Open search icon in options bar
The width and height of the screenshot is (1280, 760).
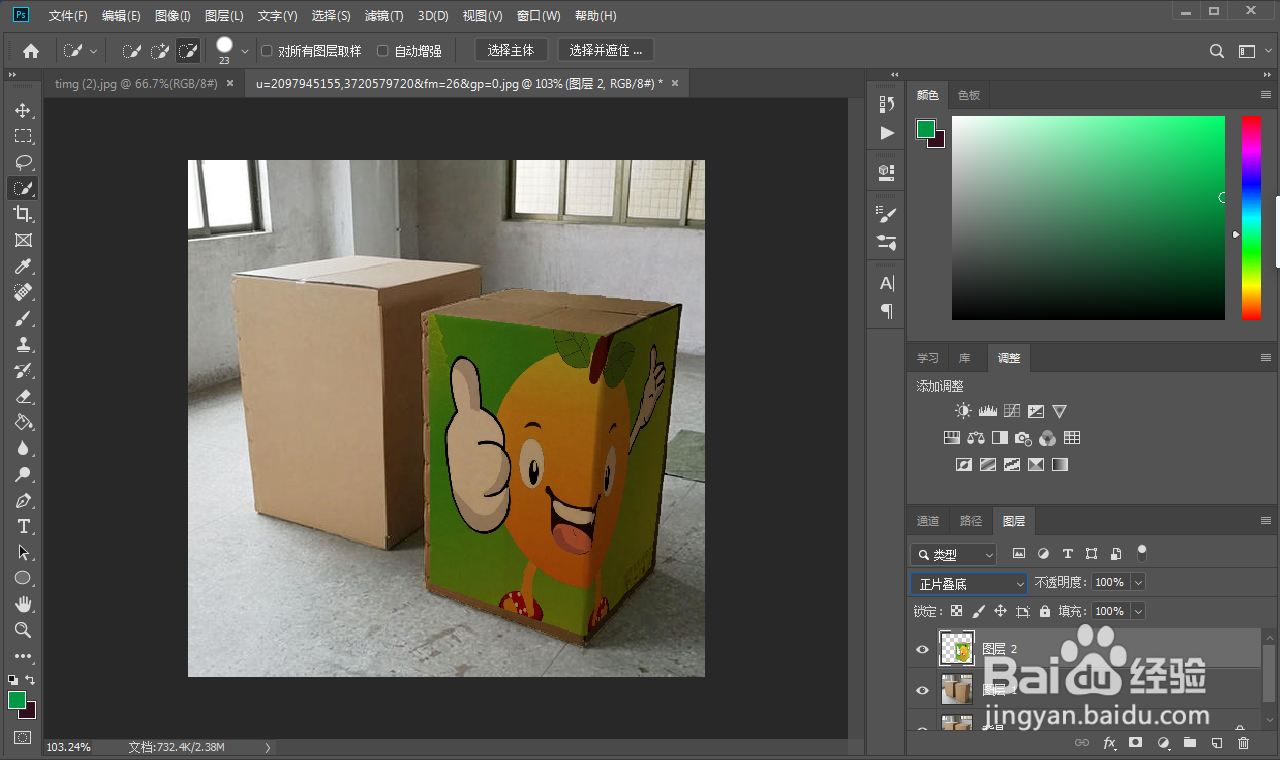pos(1217,51)
